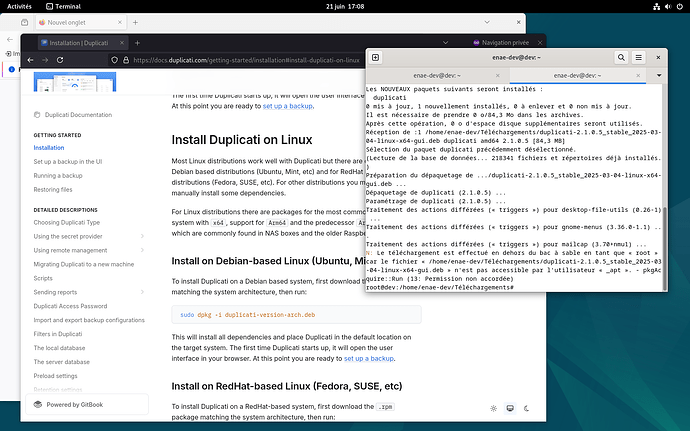Close the Installation | Duplicati tab
Viewport: 690px width, 431px height.
[122, 43]
